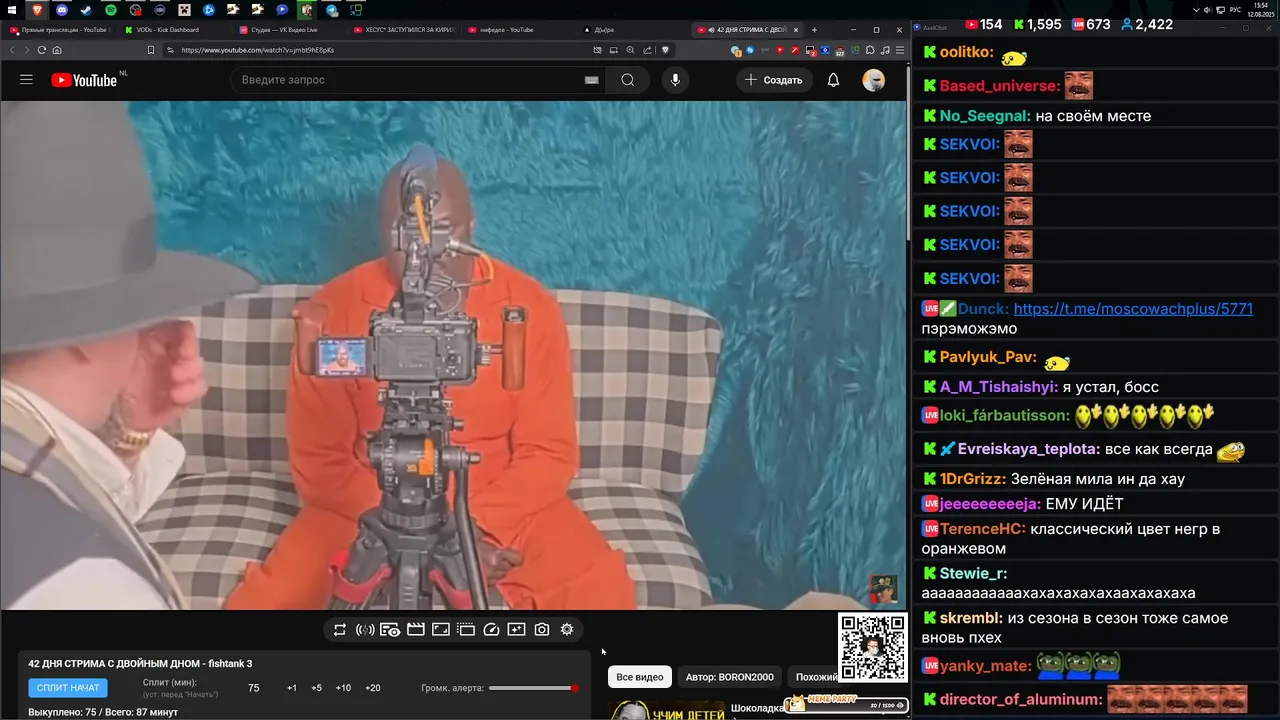Screen dimensions: 1280x720
Task: Select the 'Автор: BORON2000' filter chip
Action: (x=730, y=677)
